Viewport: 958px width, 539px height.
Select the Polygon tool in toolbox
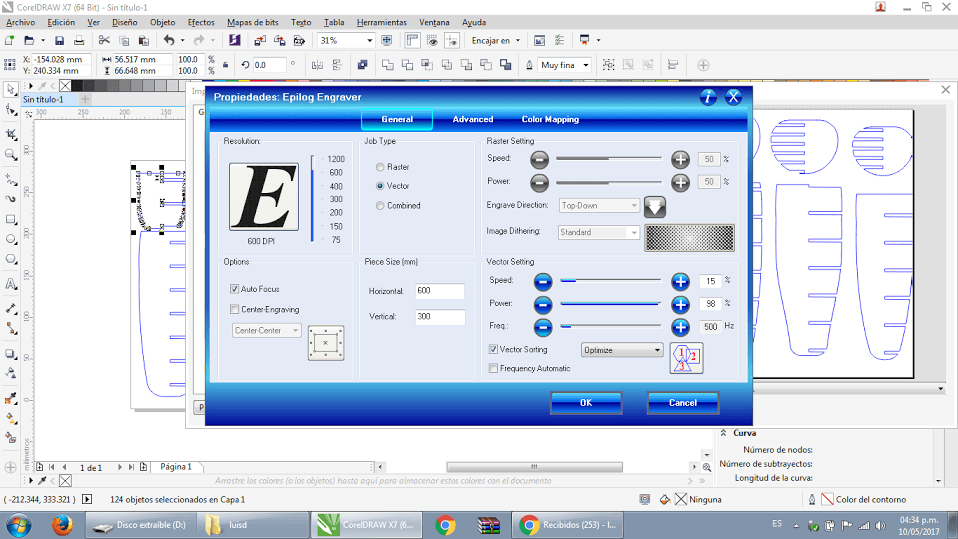tap(10, 260)
